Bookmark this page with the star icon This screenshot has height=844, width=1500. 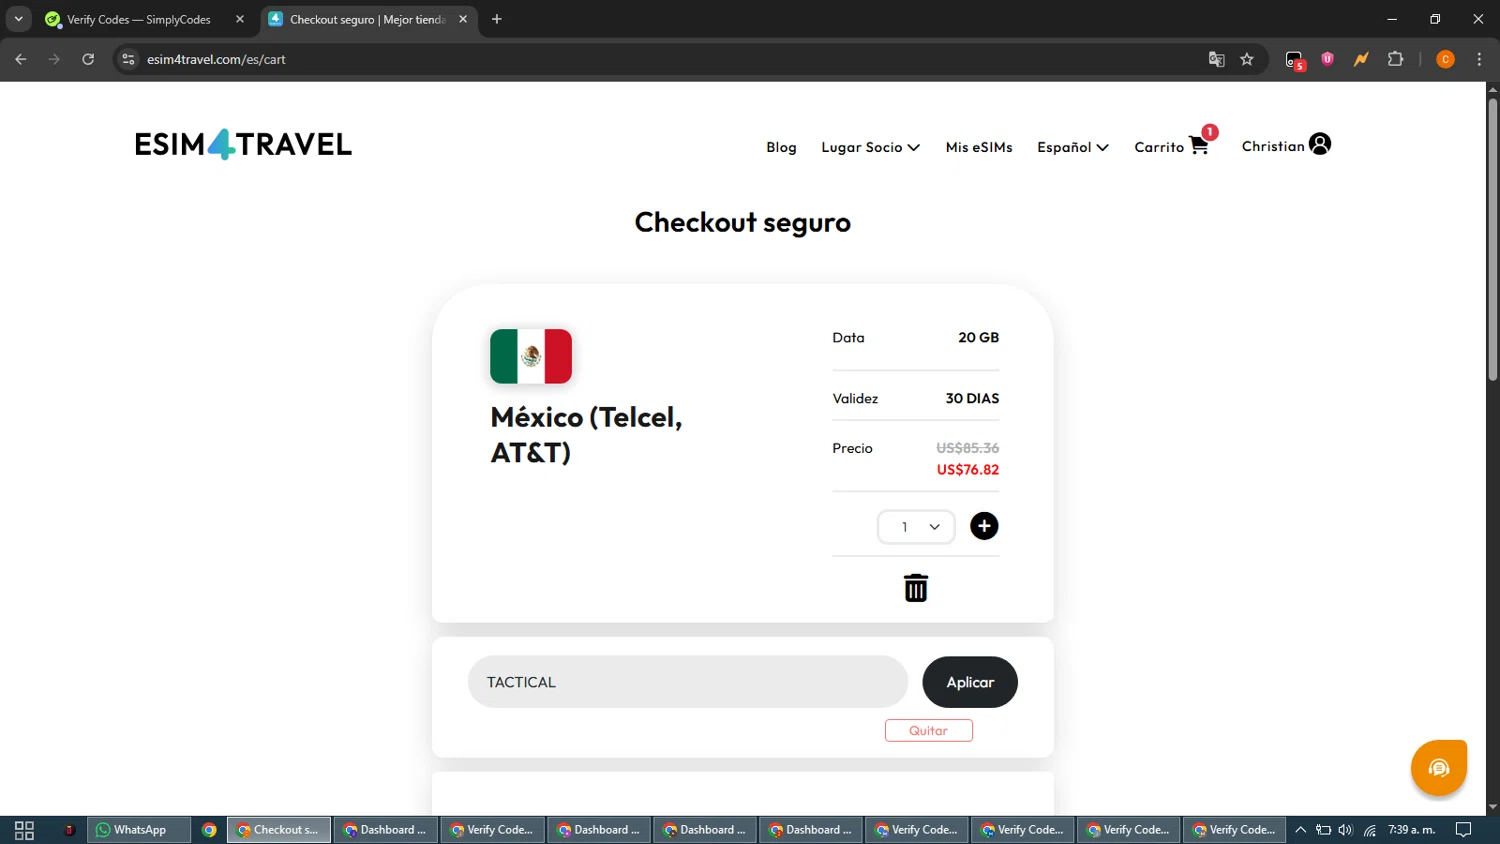(x=1247, y=59)
